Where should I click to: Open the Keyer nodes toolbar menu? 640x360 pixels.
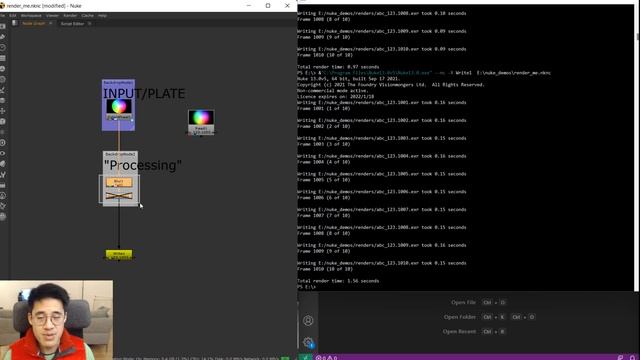(x=3, y=90)
